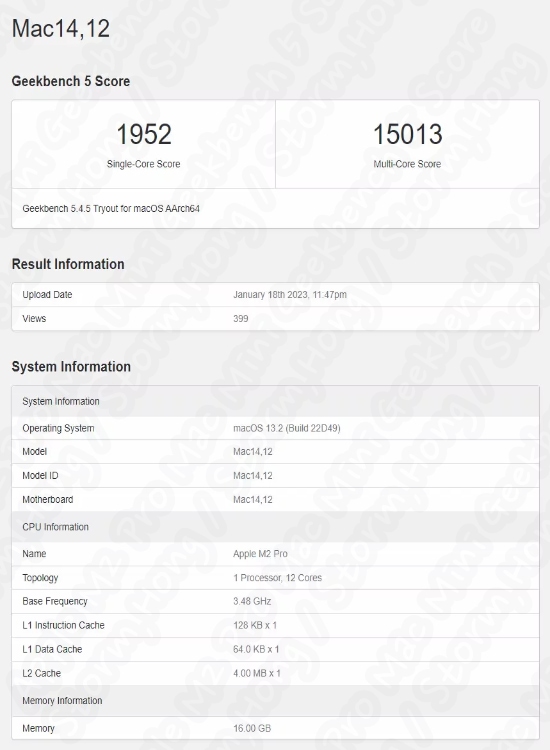Select the Single-Core Score label
Image resolution: width=550 pixels, height=750 pixels.
143,164
